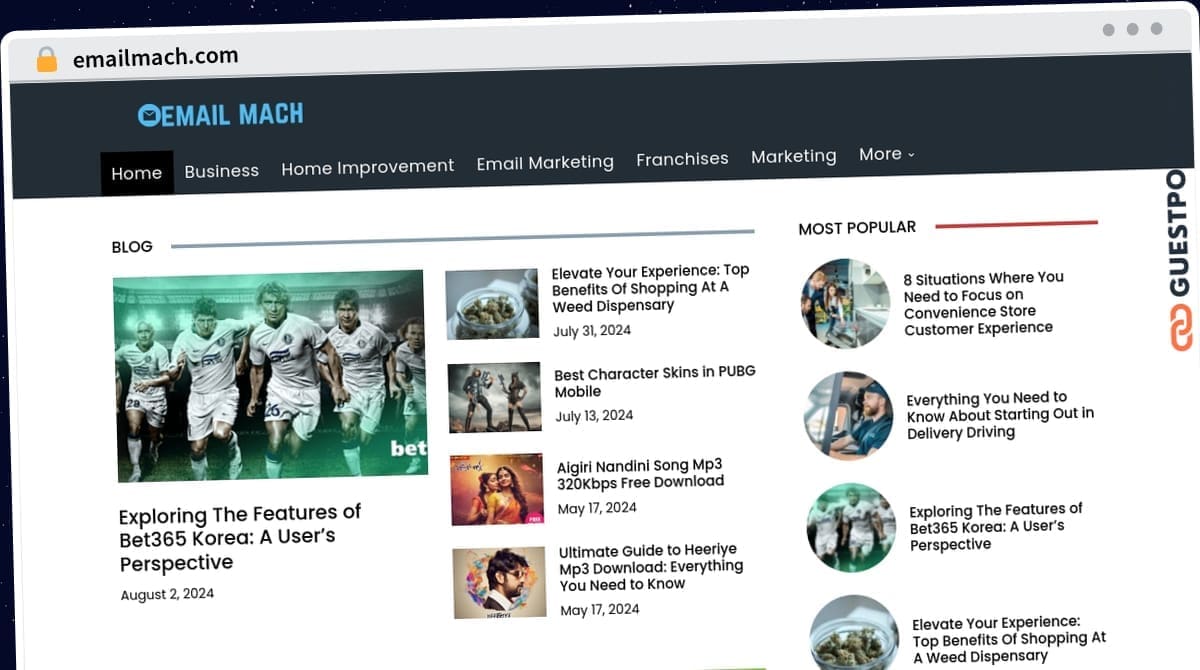Open the Email Marketing menu item
The image size is (1200, 670).
click(x=545, y=162)
